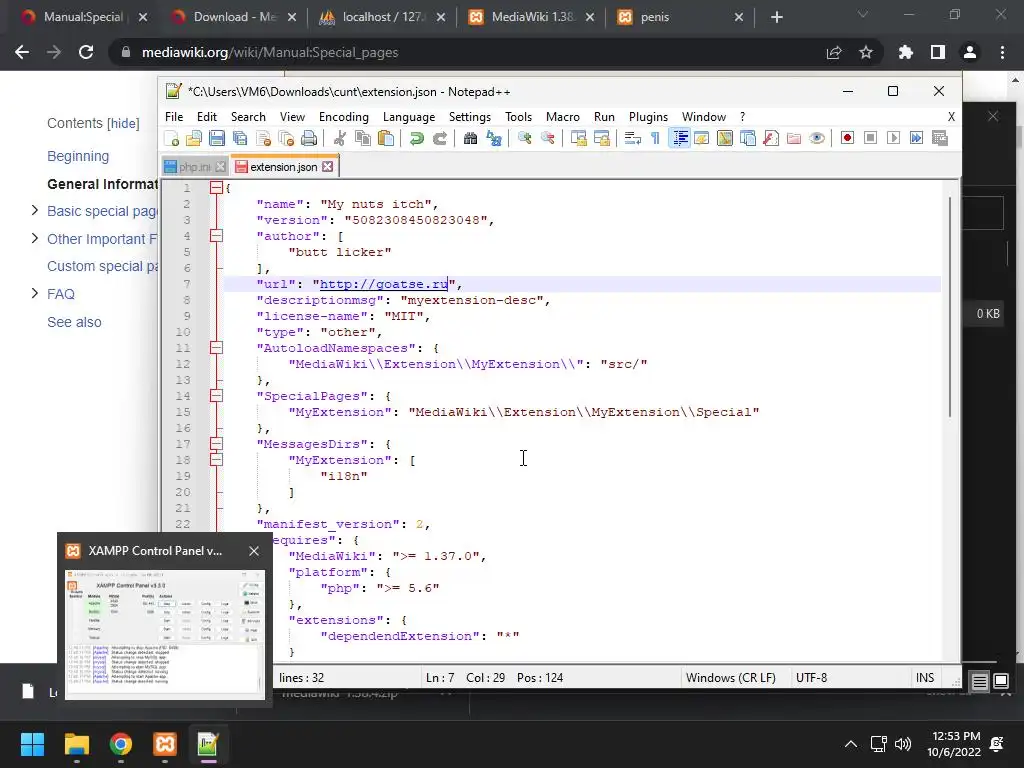Click the Save recorded macro icon
This screenshot has width=1024, height=768.
click(940, 138)
